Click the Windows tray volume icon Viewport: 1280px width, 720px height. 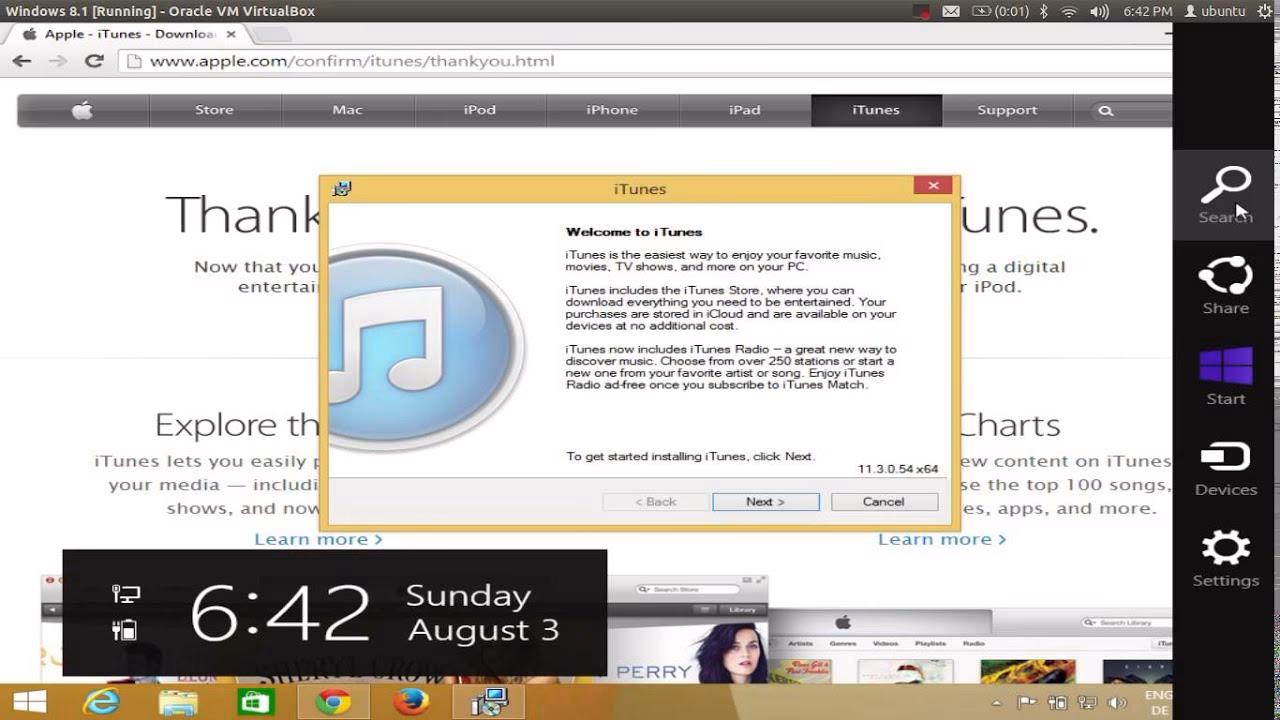pos(1118,703)
